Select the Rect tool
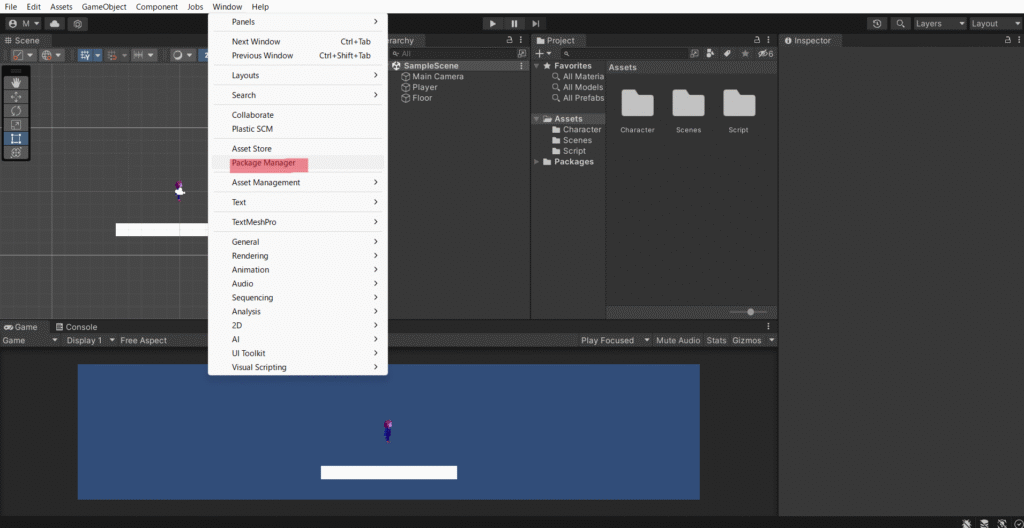Viewport: 1024px width, 528px height. 16,139
